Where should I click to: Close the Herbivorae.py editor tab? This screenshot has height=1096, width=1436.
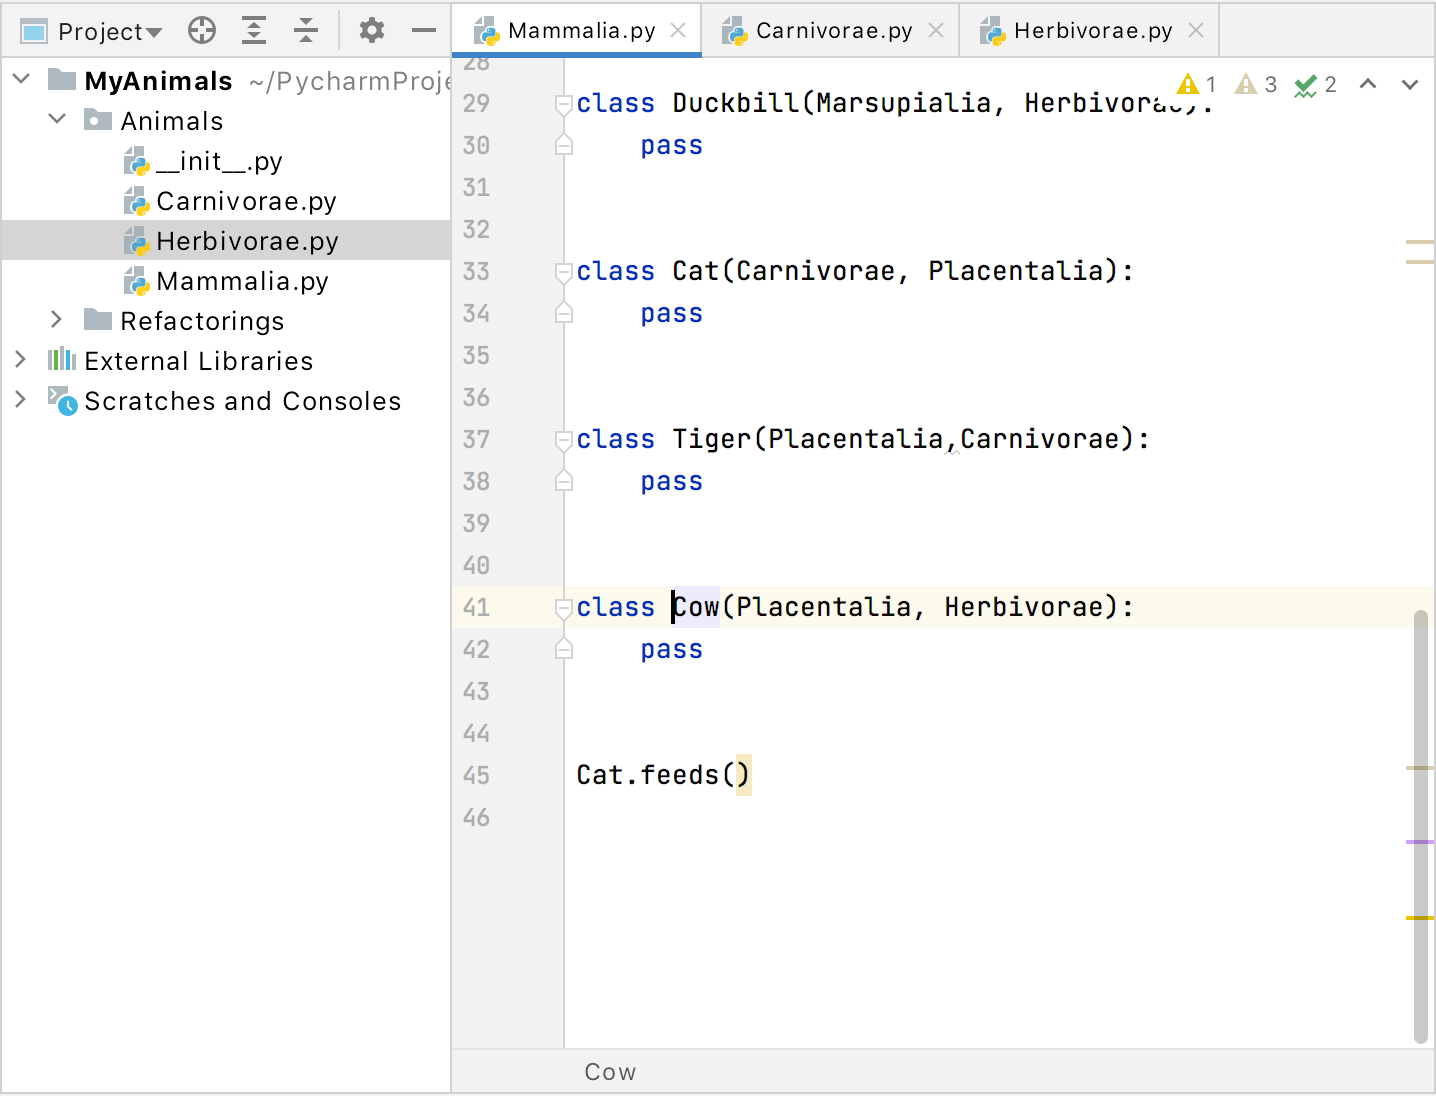pyautogui.click(x=1196, y=31)
